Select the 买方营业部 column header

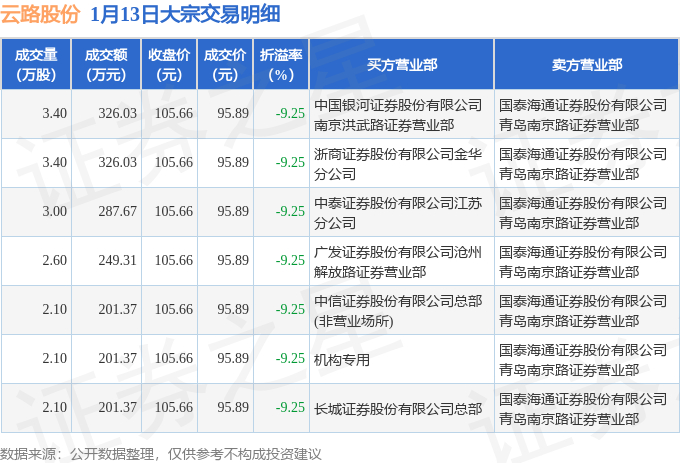(x=402, y=65)
